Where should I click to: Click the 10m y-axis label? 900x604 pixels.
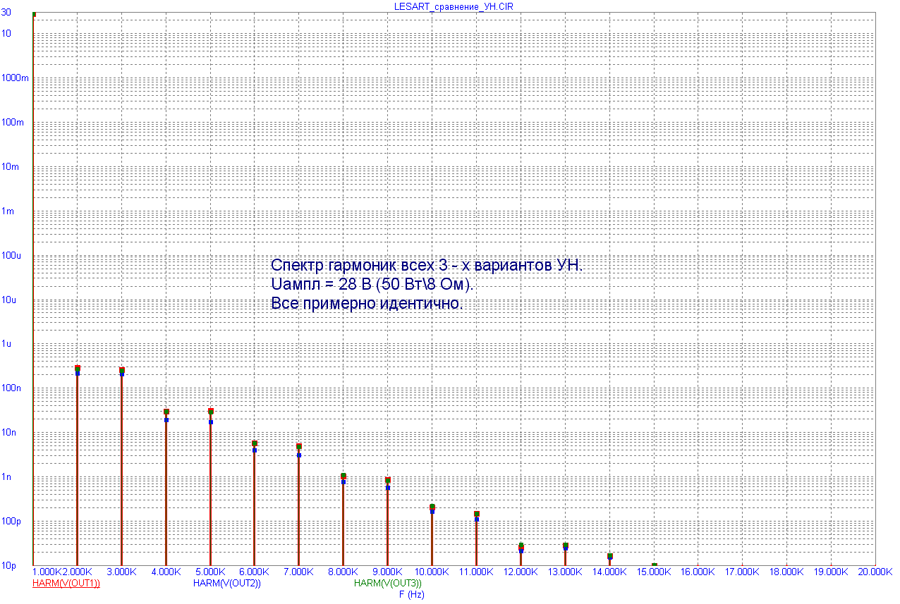point(10,167)
